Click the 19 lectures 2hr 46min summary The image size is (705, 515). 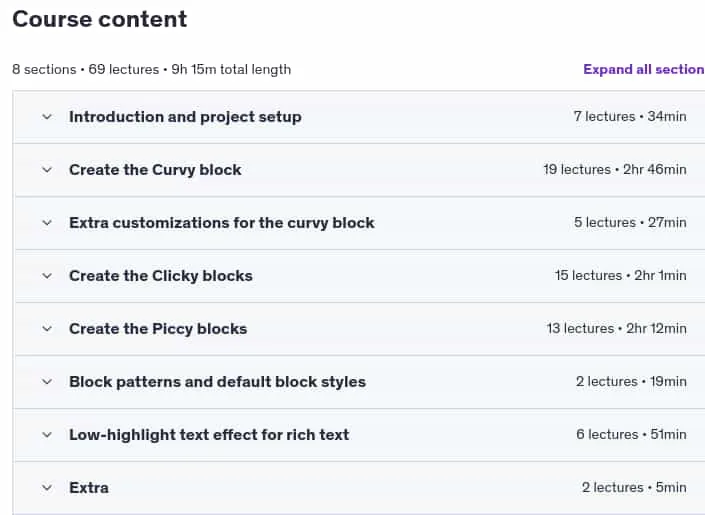615,170
